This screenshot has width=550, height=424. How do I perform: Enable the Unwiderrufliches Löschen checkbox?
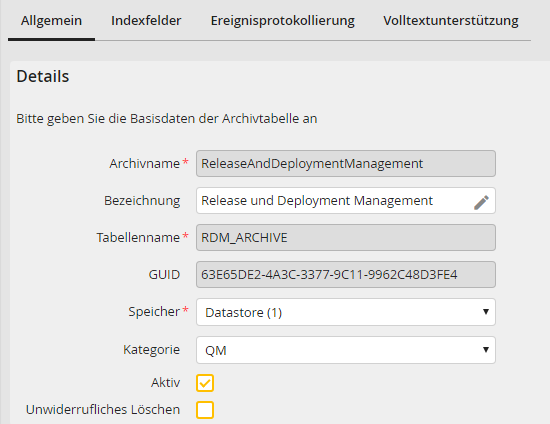tap(205, 410)
